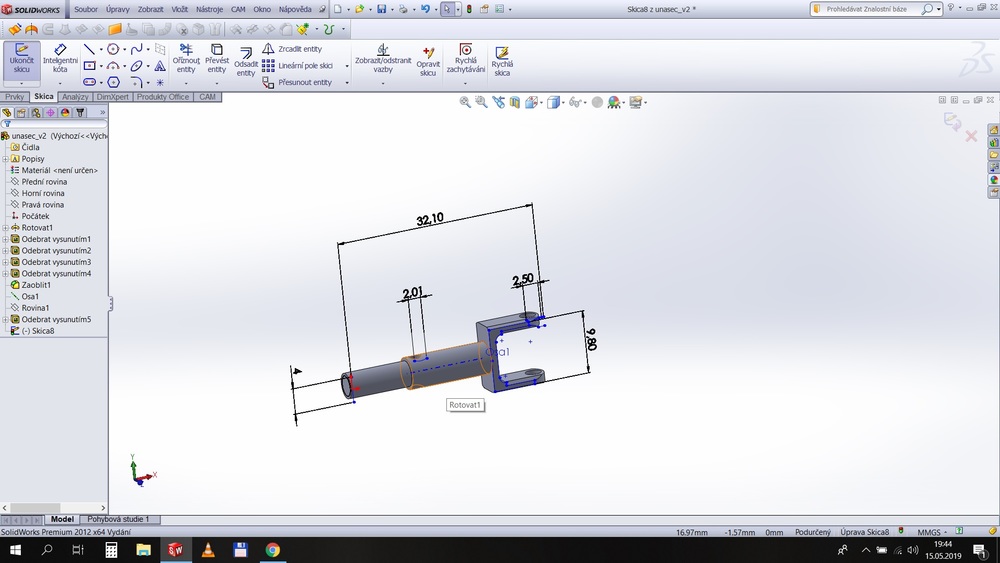Click Ukončit skicu to exit the sketch
The height and width of the screenshot is (563, 1000).
point(22,59)
